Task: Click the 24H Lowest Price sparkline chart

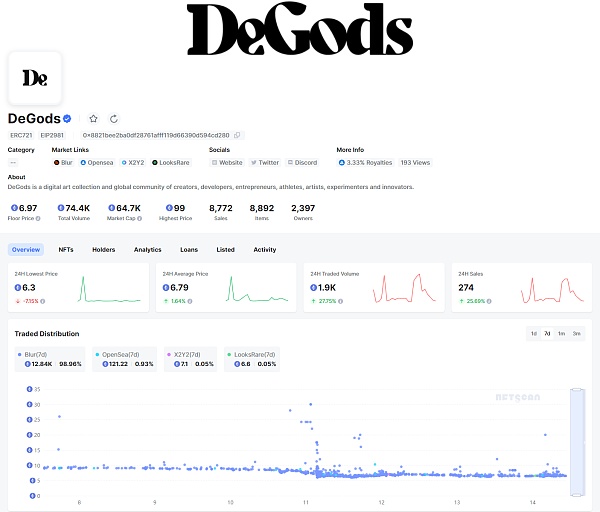Action: pos(109,290)
